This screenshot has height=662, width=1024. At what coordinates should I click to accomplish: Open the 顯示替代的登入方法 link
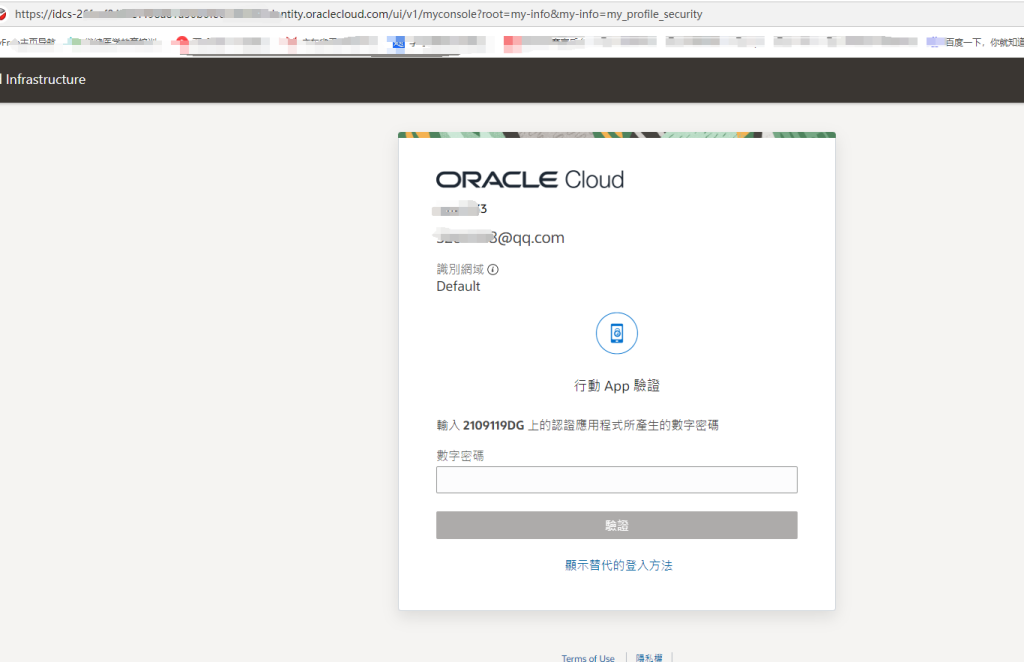click(x=618, y=565)
